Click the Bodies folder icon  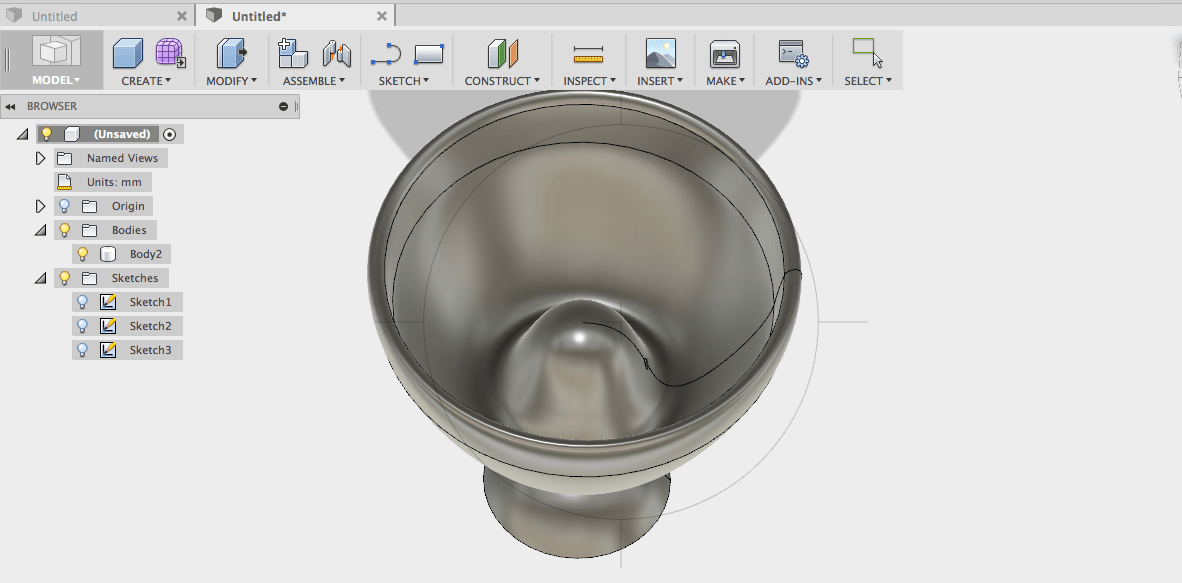tap(90, 230)
